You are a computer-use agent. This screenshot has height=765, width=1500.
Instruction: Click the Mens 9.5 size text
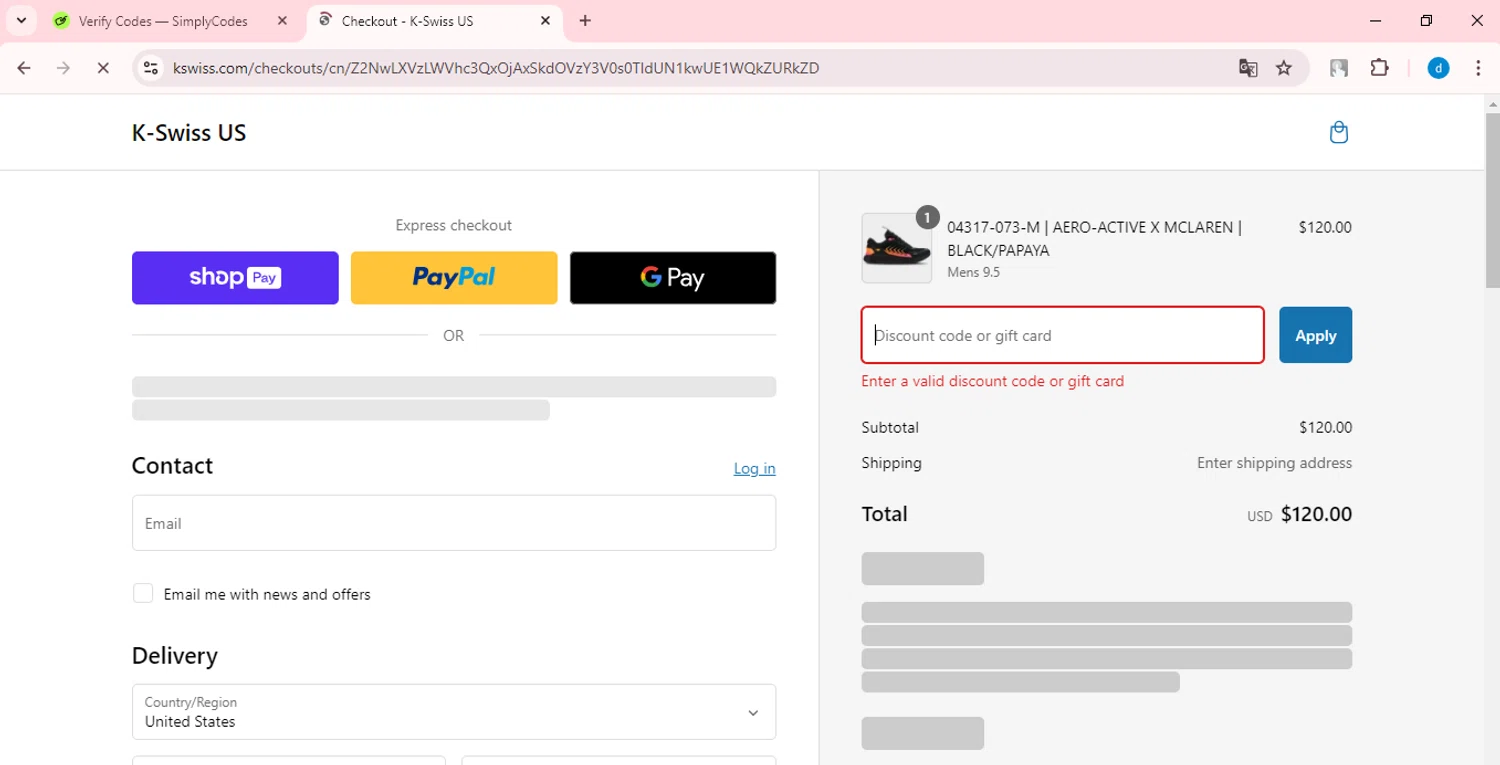[973, 272]
